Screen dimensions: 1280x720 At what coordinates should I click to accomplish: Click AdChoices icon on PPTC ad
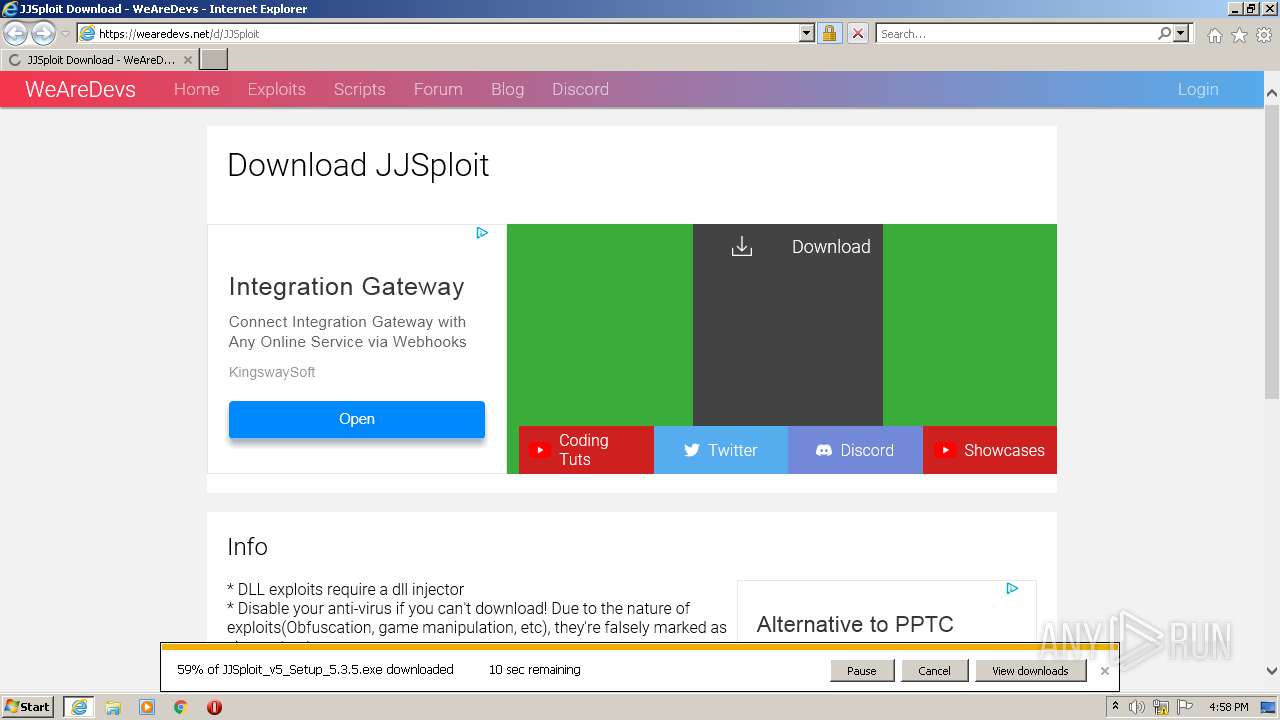[1011, 588]
